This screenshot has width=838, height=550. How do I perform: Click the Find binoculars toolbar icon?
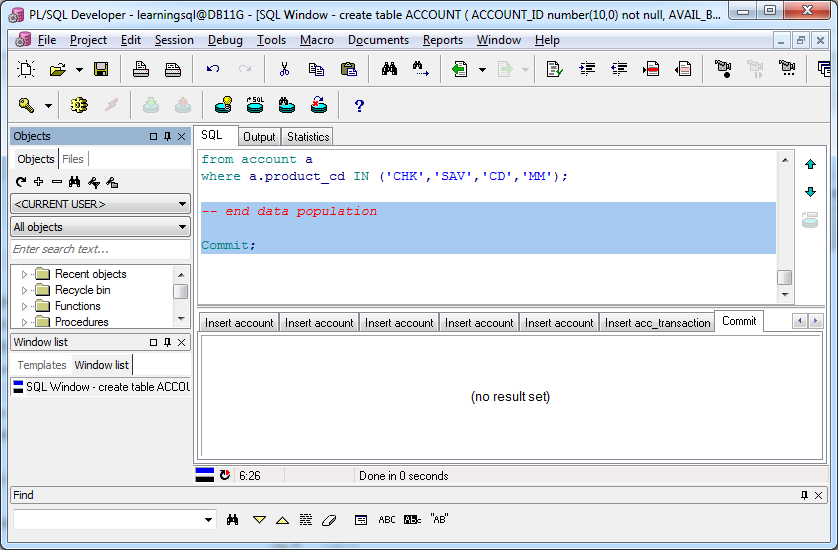click(389, 68)
